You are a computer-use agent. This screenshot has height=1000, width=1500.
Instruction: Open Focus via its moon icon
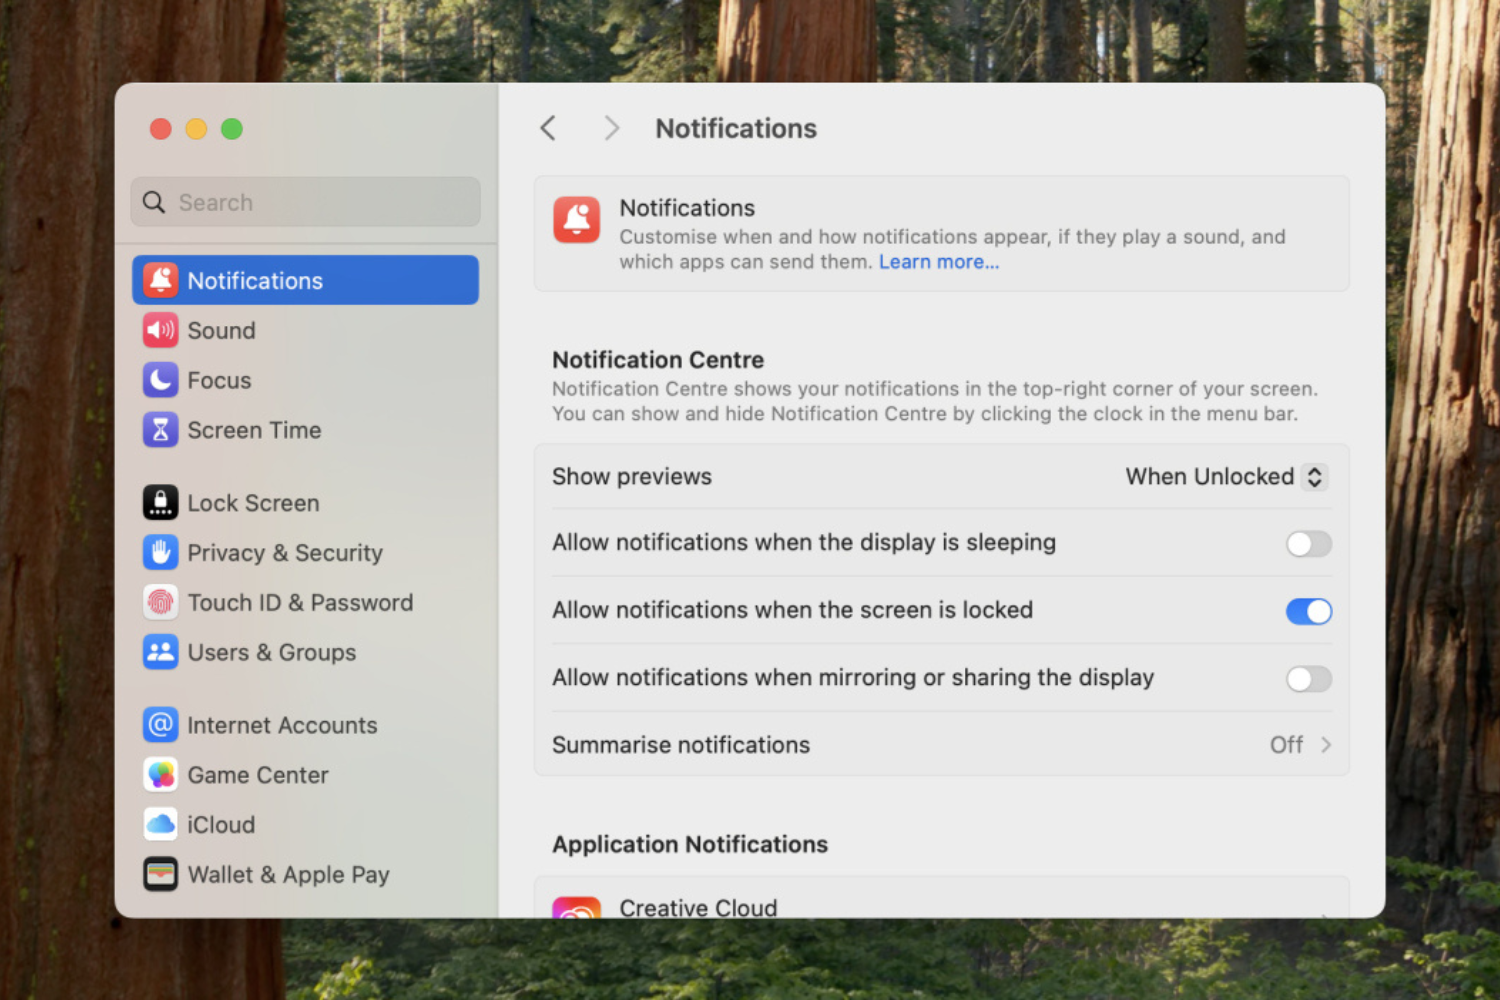[x=160, y=381]
